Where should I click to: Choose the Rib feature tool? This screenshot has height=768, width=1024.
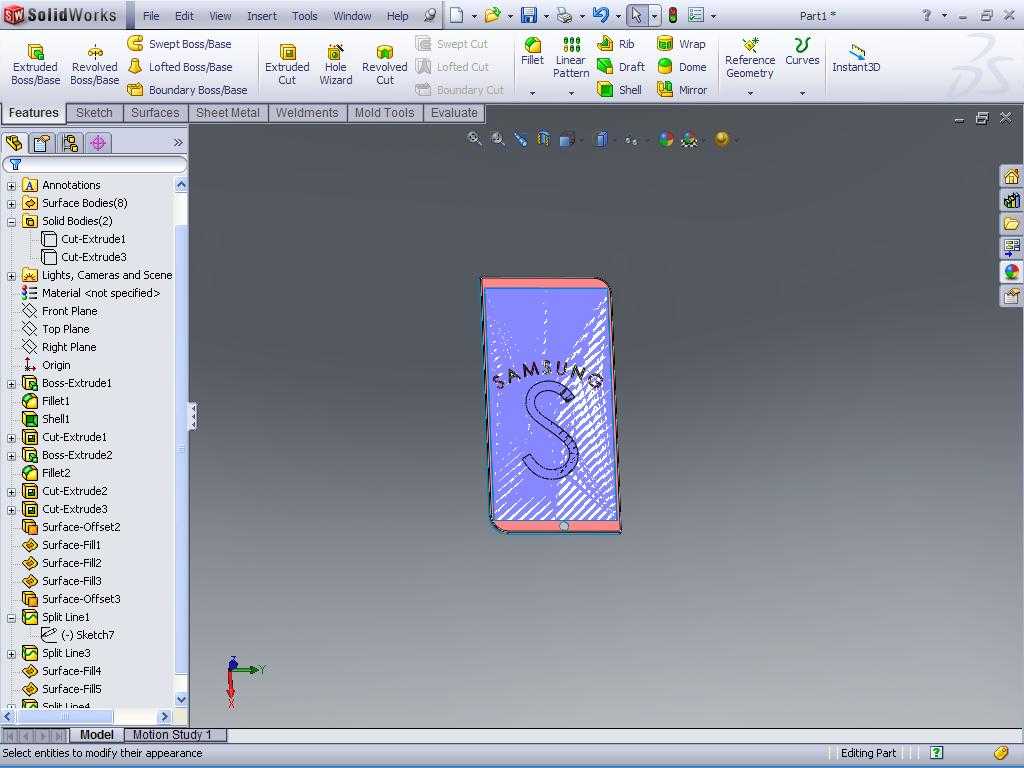tap(615, 44)
